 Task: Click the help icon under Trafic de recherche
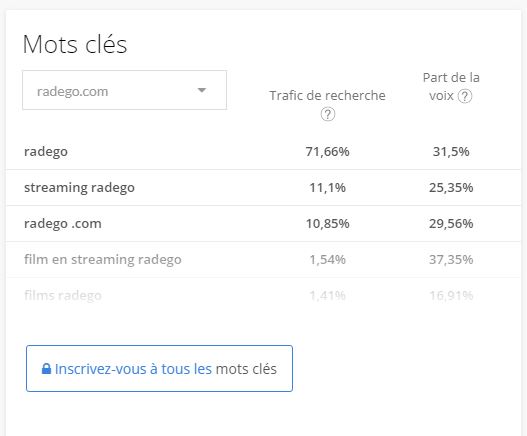[x=328, y=114]
